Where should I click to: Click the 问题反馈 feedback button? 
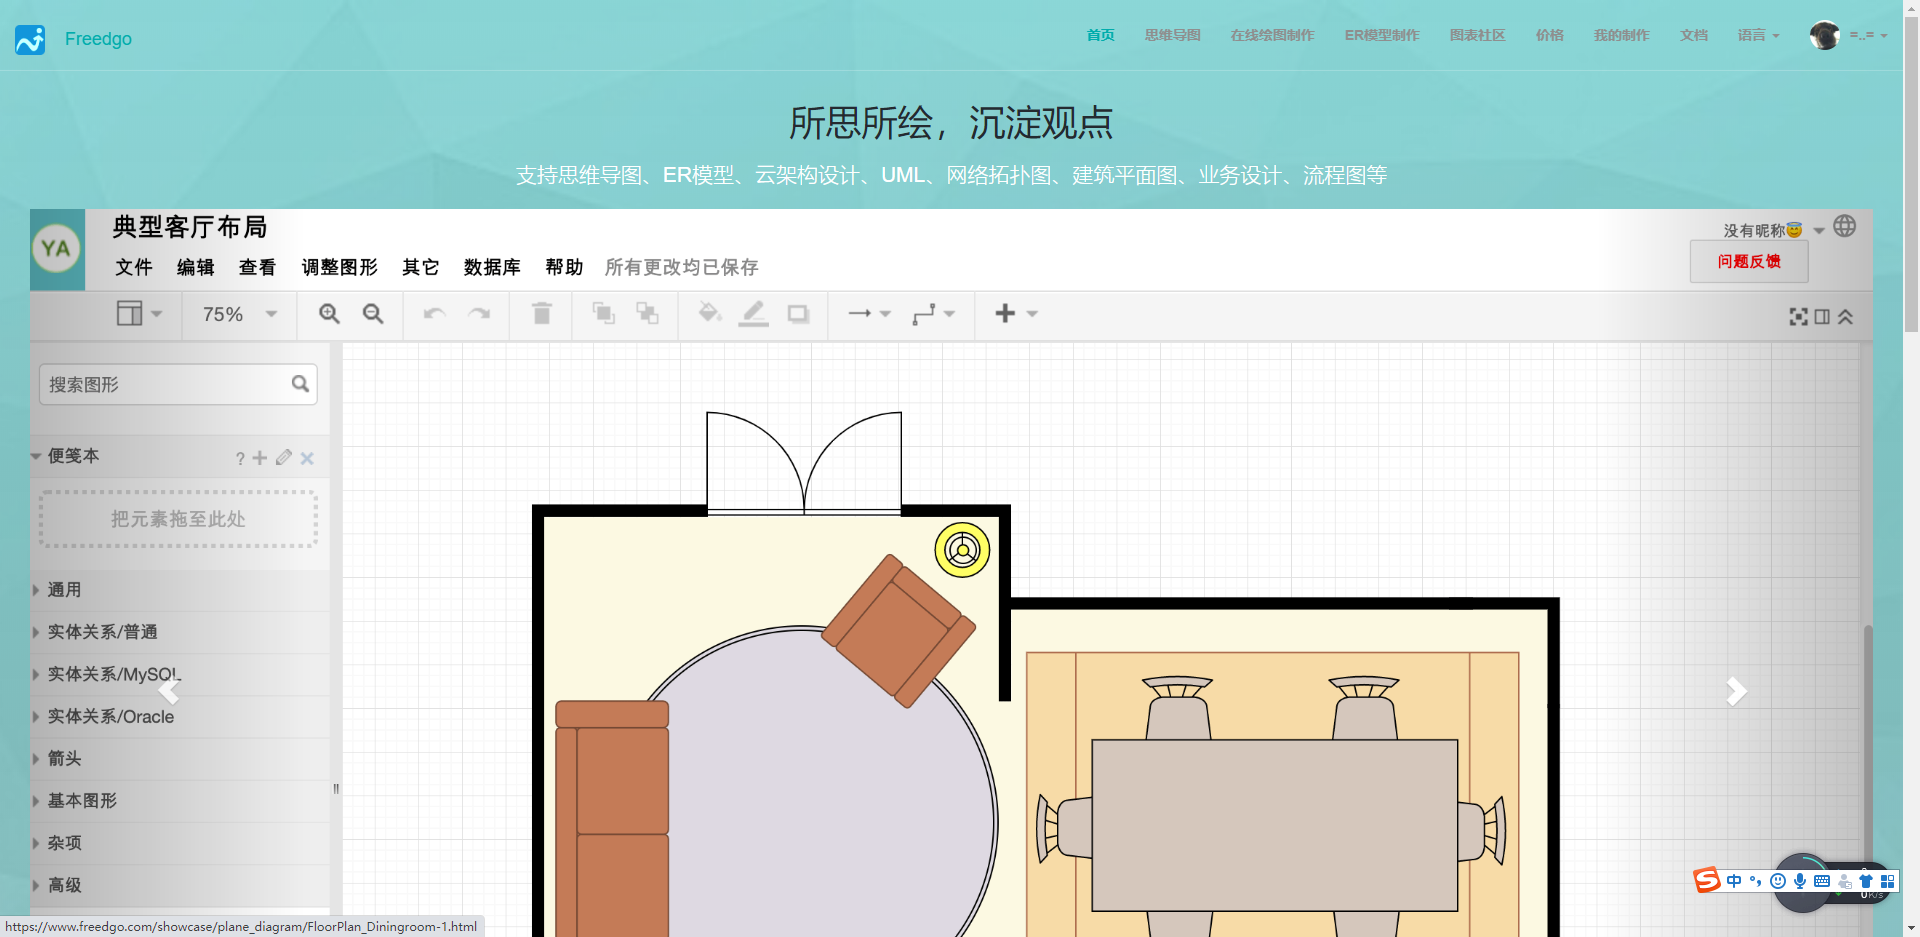1749,261
